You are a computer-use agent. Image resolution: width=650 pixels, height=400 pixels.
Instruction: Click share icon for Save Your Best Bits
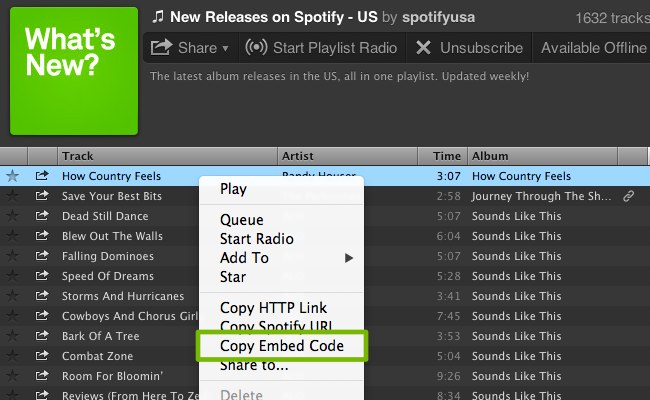point(42,196)
